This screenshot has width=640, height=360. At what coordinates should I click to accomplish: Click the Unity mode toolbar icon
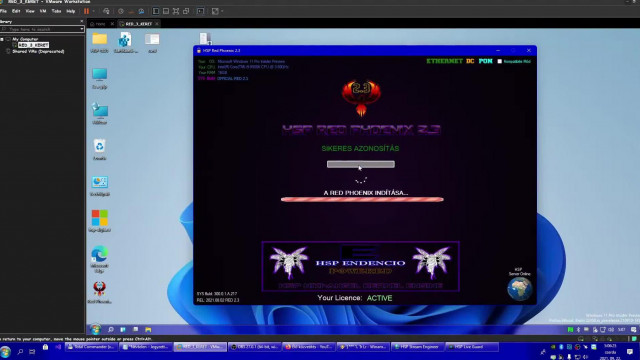[186, 11]
